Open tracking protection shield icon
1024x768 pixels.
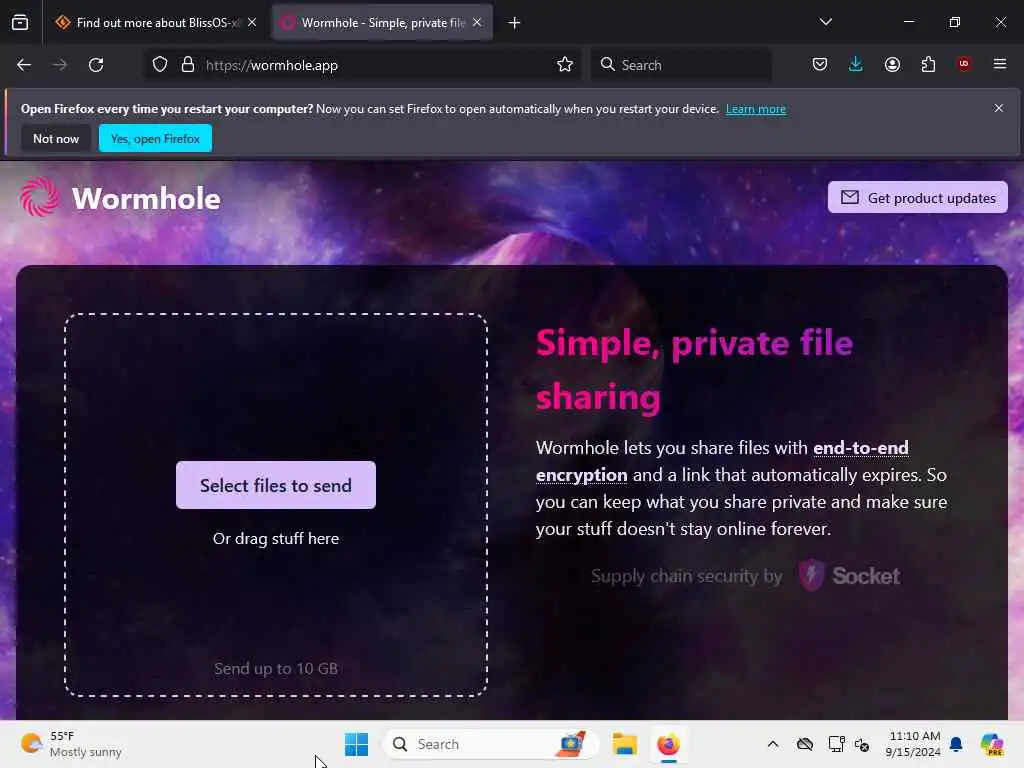point(160,65)
